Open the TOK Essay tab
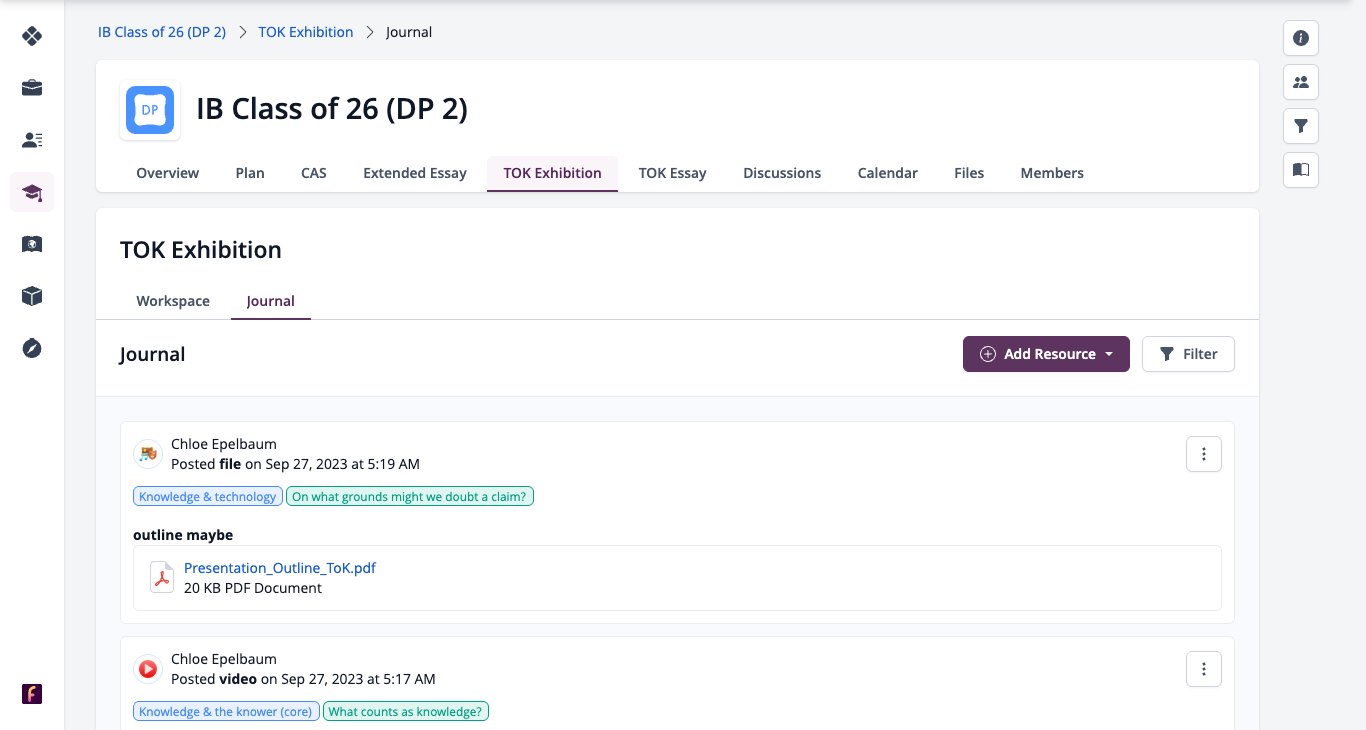 pyautogui.click(x=673, y=173)
